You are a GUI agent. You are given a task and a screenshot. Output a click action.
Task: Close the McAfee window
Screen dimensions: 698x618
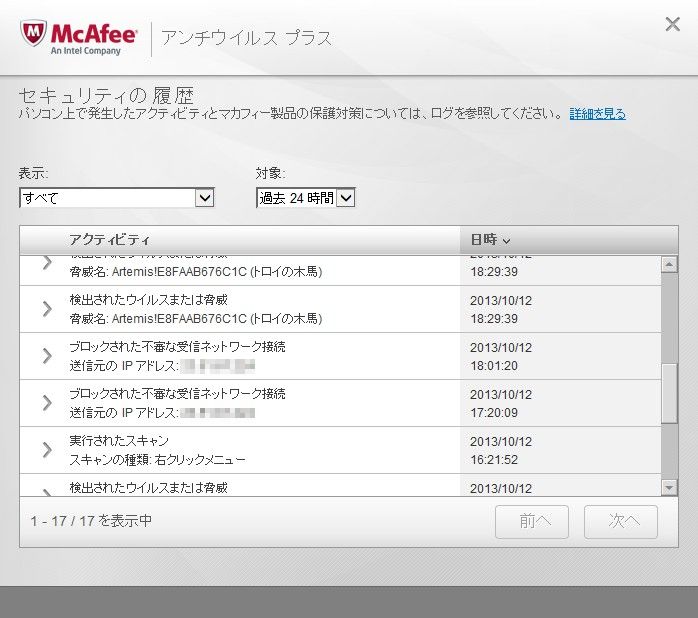(672, 24)
